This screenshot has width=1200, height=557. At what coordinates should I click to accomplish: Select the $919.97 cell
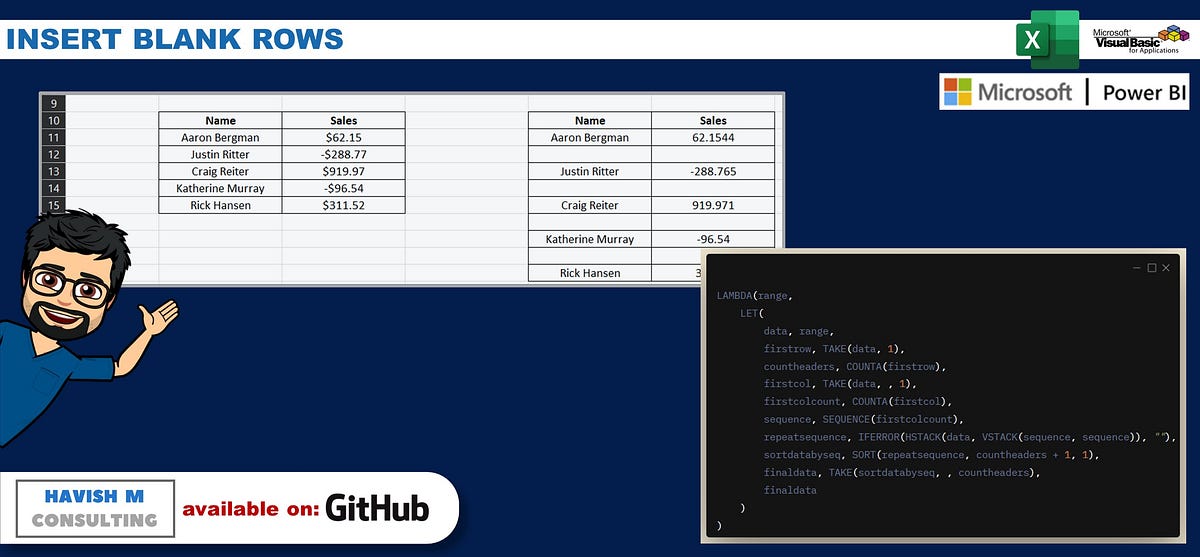(x=343, y=171)
